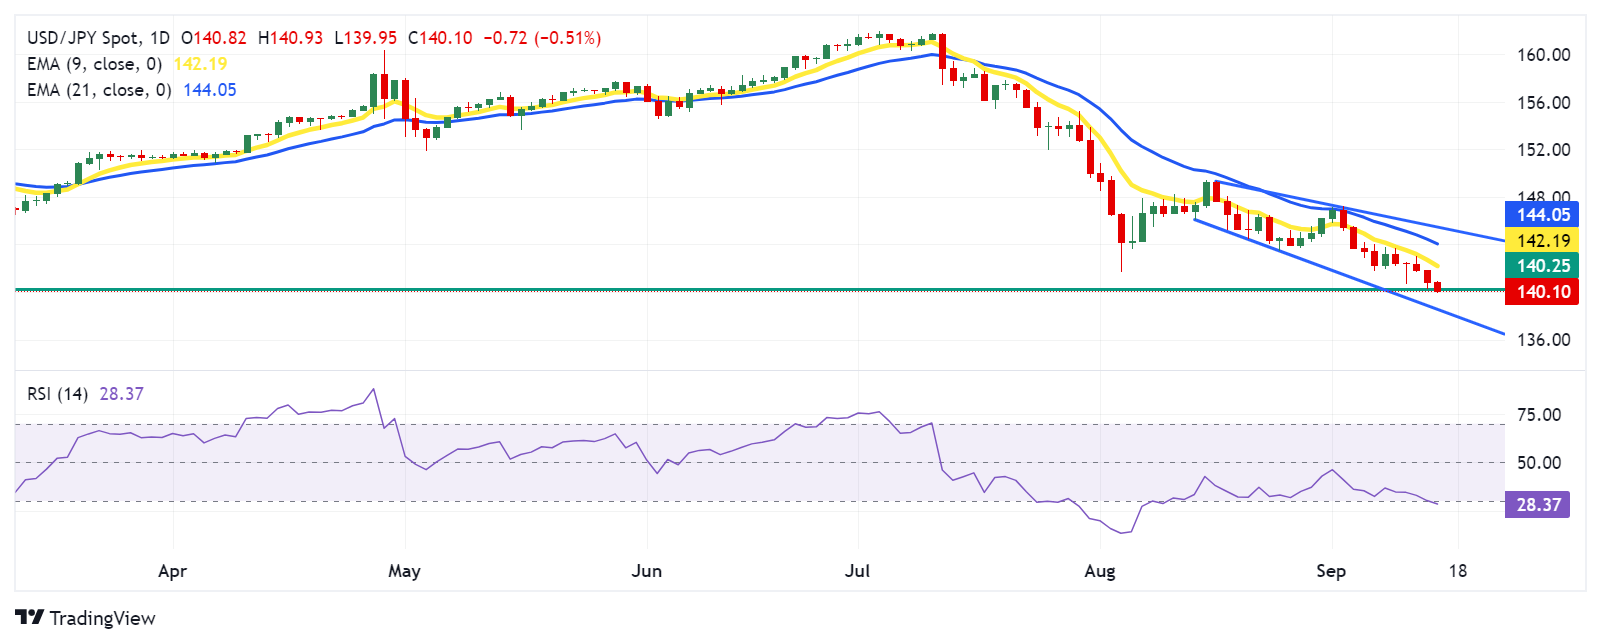Click the Sep label on time axis
1601x644 pixels.
[x=1331, y=571]
